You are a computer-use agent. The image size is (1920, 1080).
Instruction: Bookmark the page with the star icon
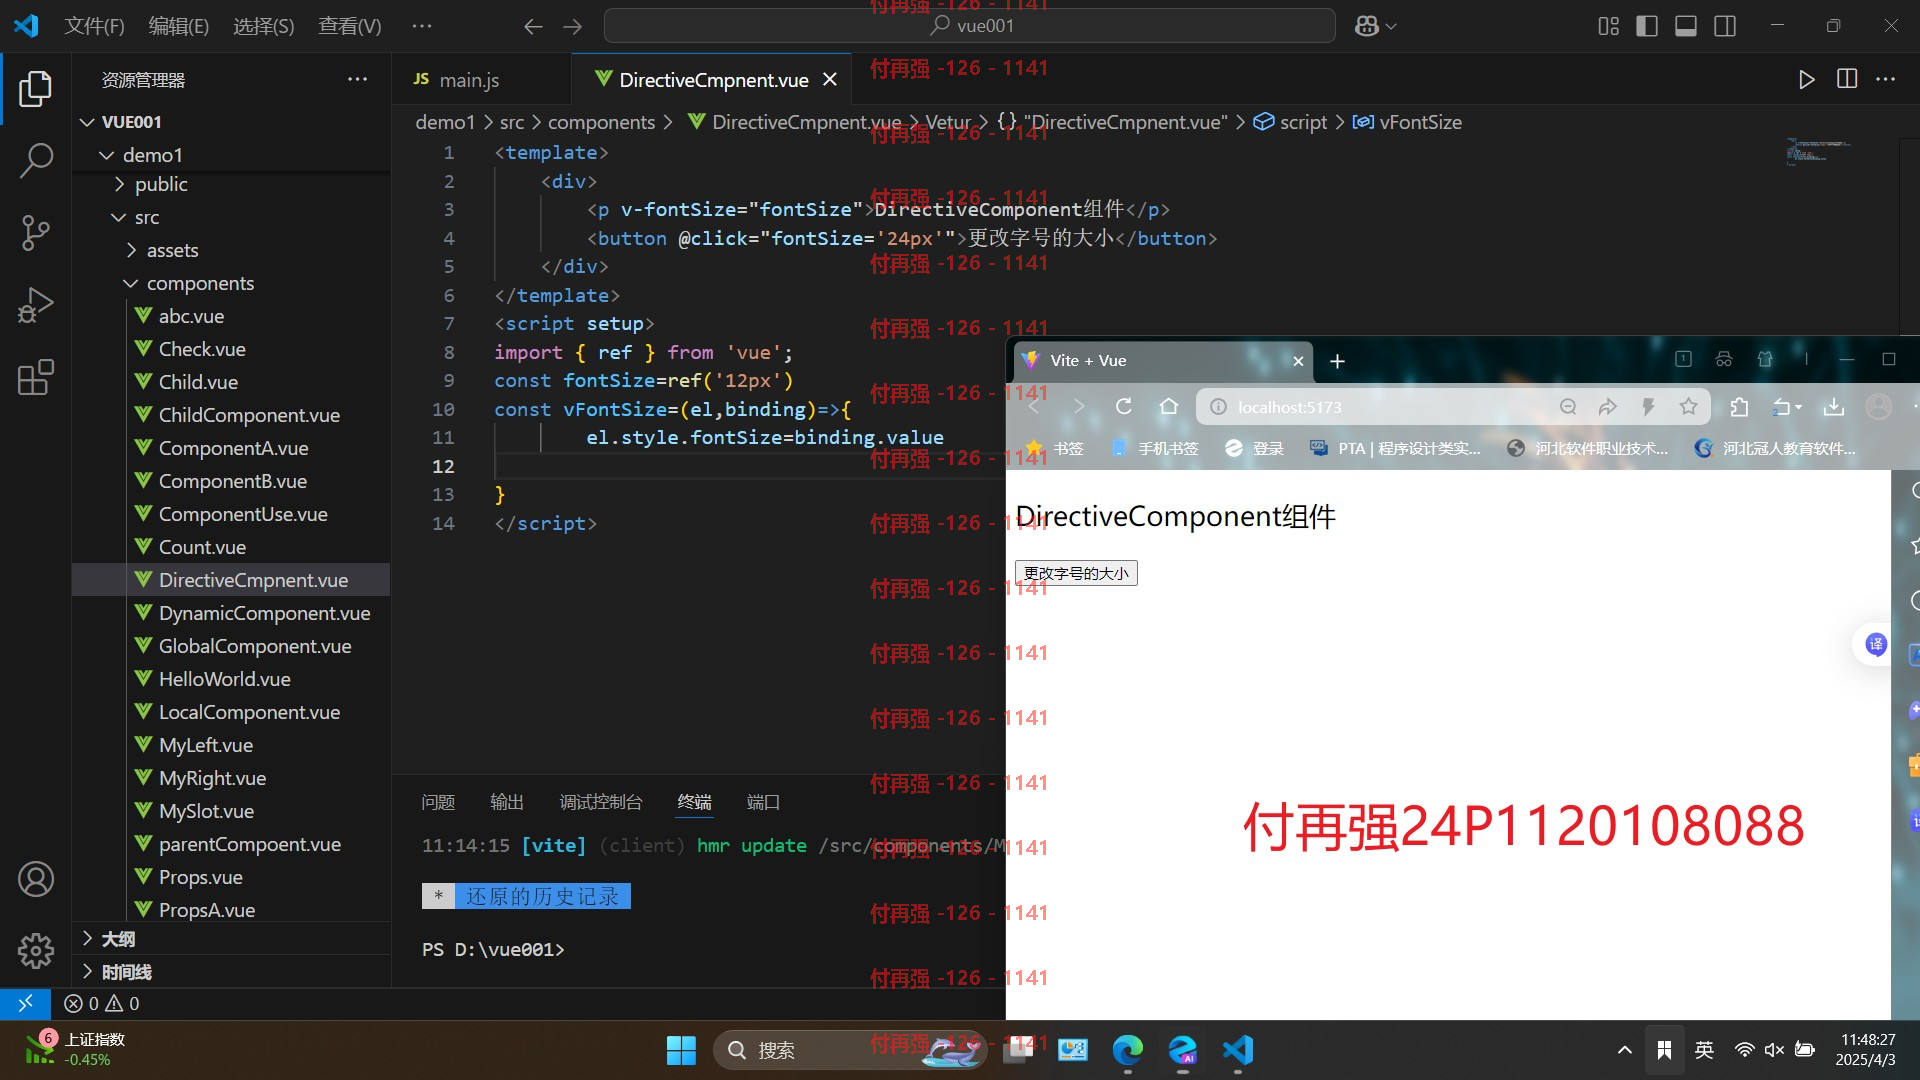(1688, 407)
